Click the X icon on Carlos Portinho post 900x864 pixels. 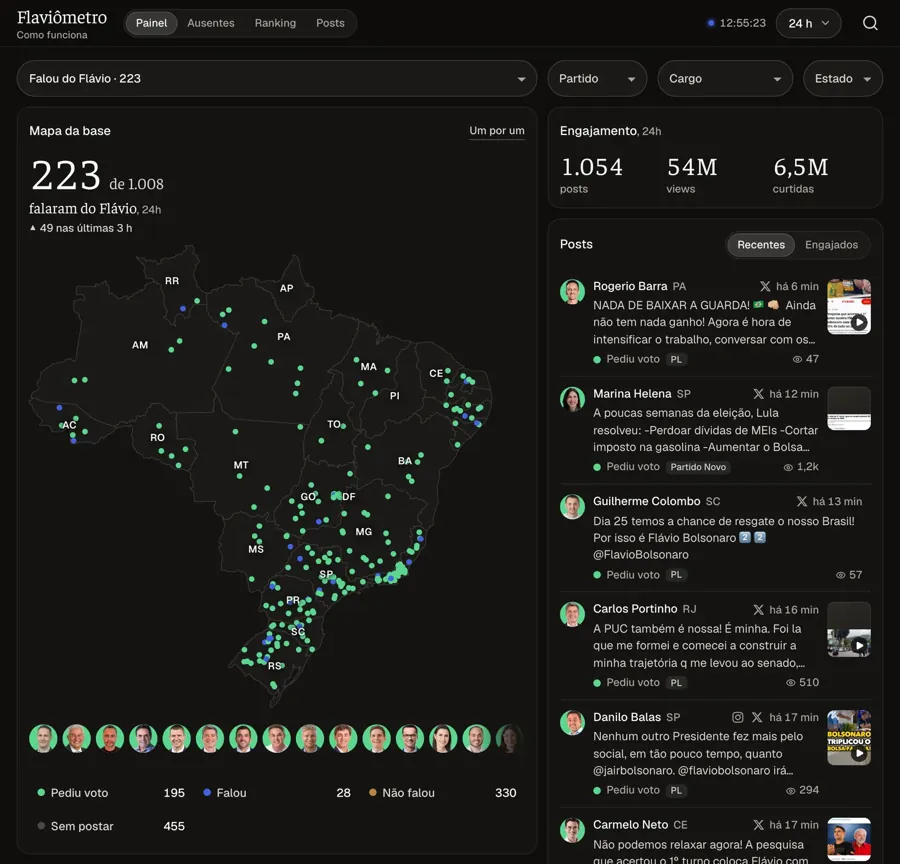pos(758,610)
